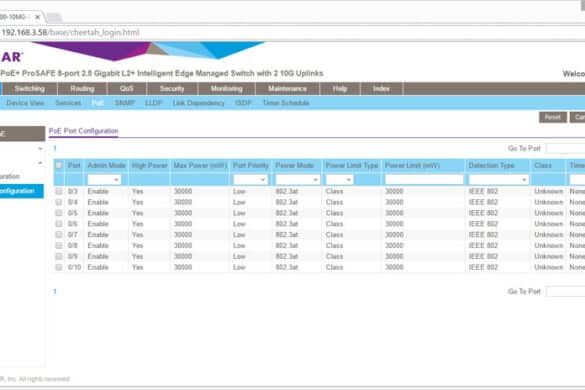Expand the first sidebar section arrow

(x=40, y=149)
